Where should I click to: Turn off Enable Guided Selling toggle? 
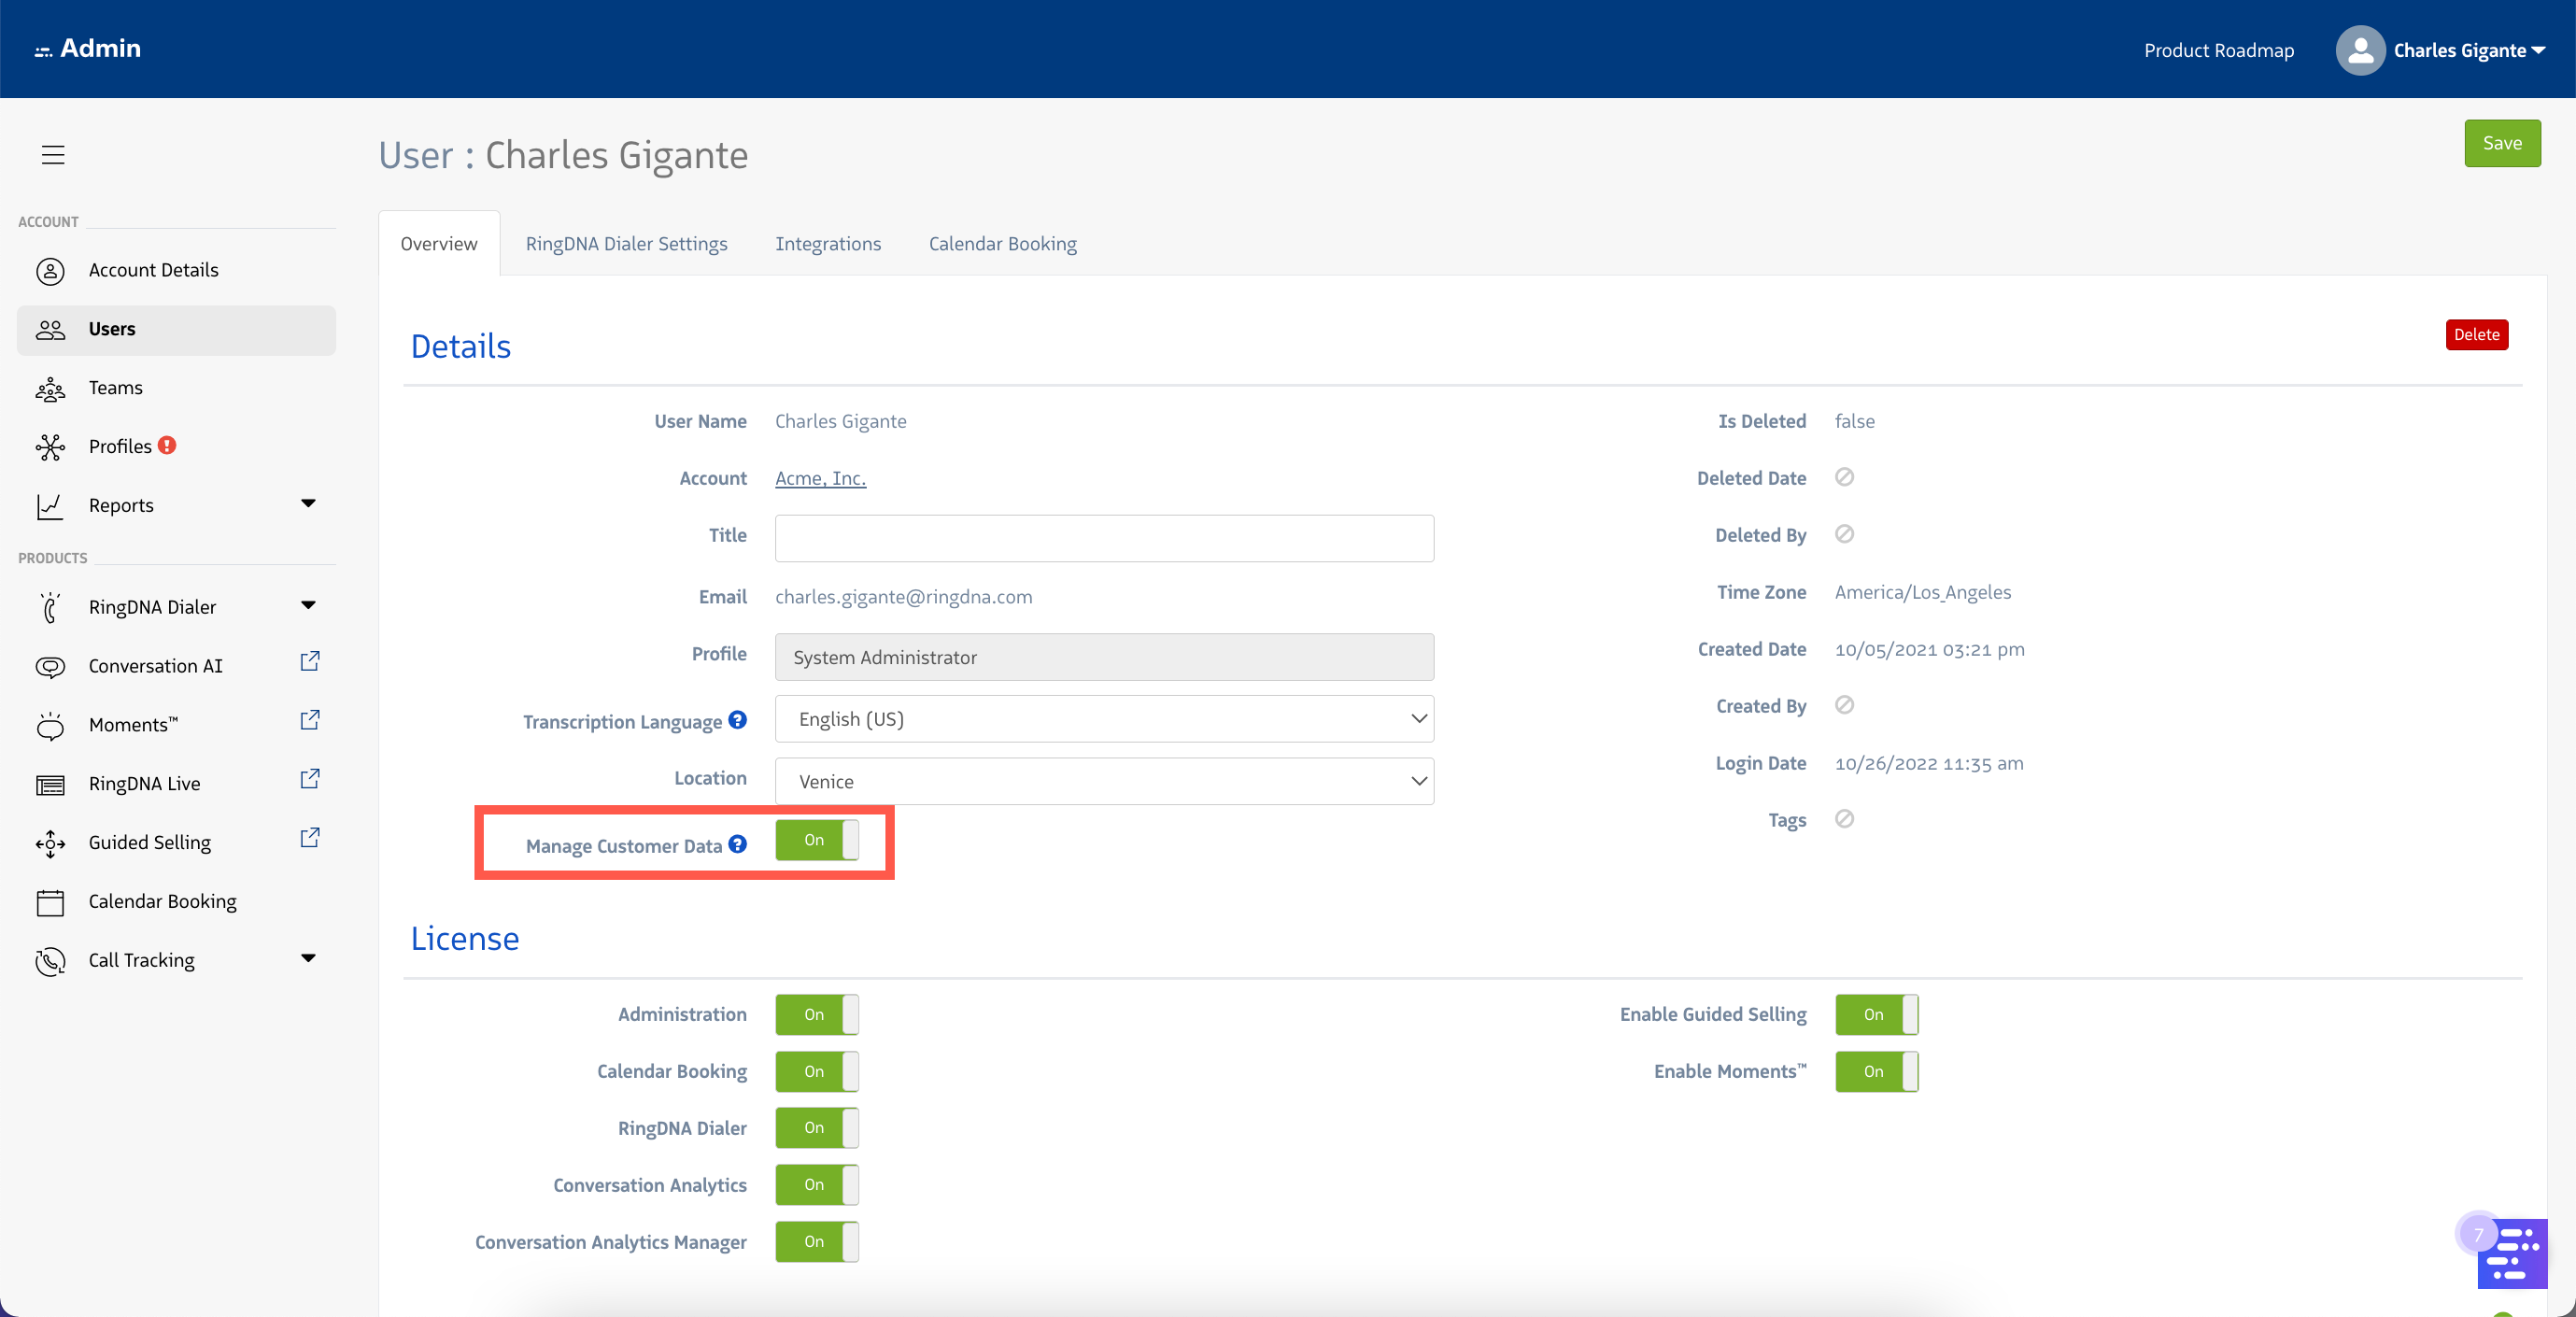pyautogui.click(x=1876, y=1014)
